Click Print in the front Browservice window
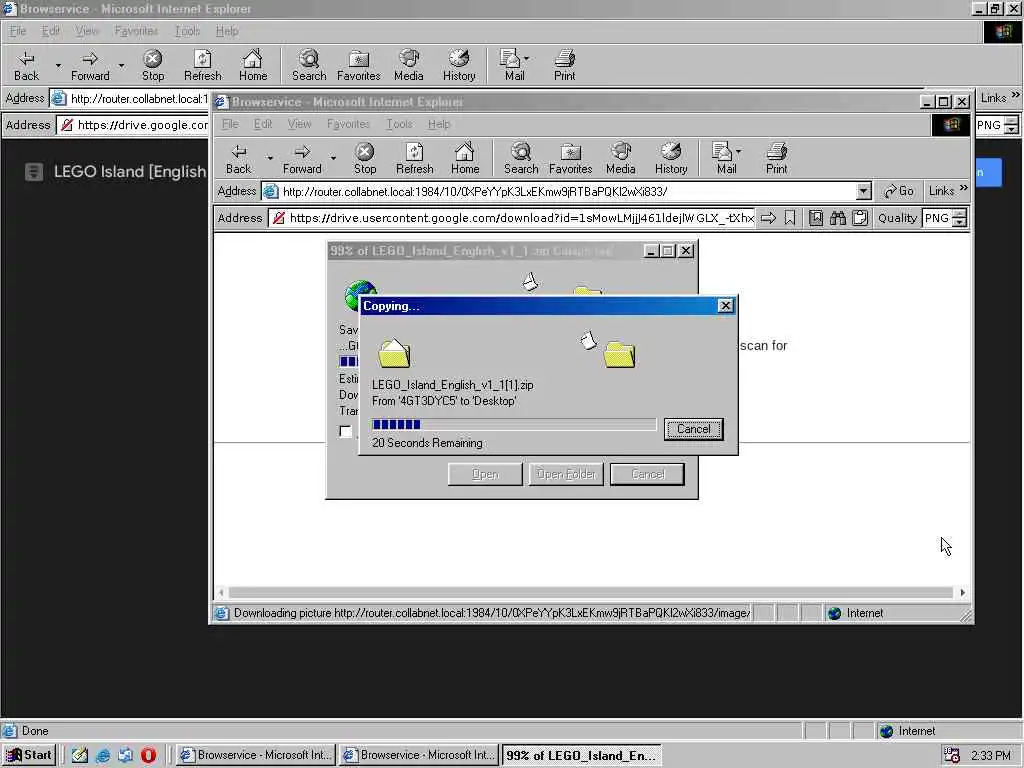The image size is (1024, 768). click(x=776, y=159)
